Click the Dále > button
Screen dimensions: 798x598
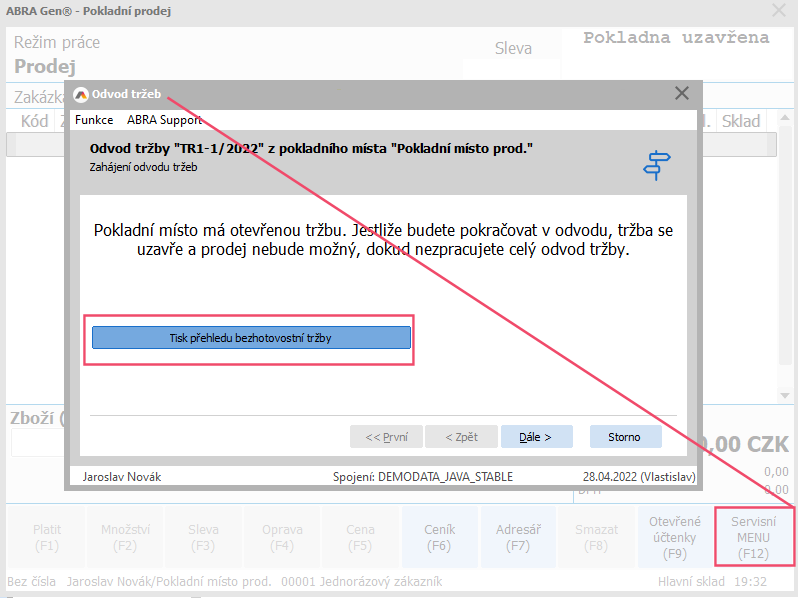pos(537,437)
